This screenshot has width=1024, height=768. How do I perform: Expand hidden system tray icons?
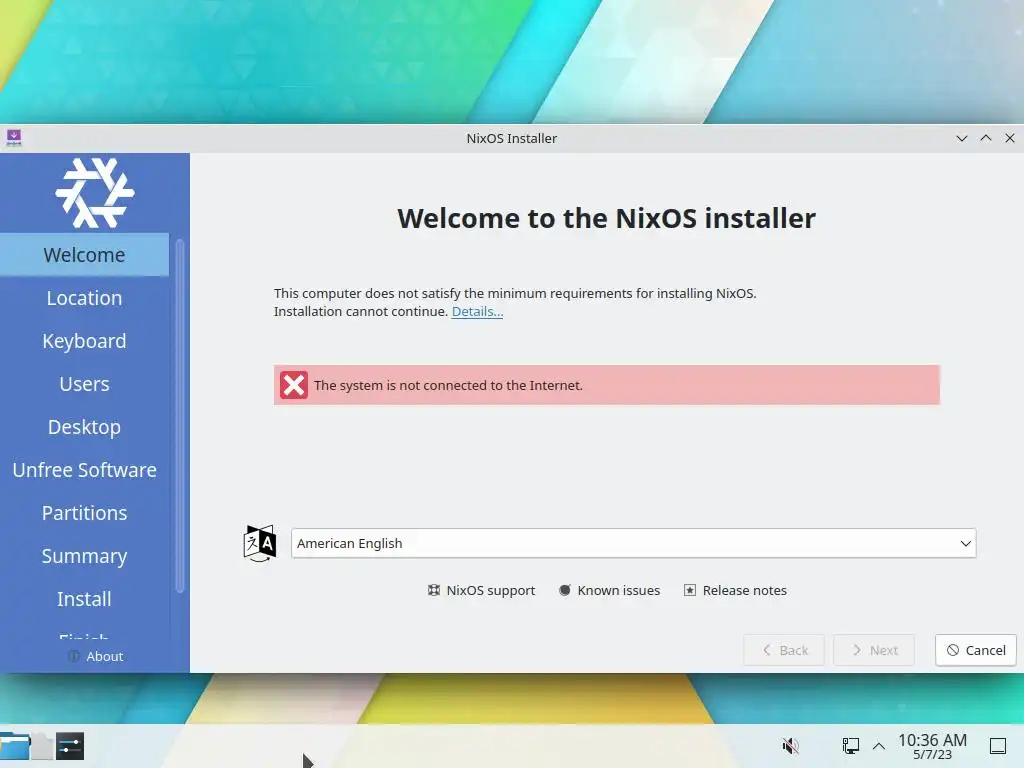[x=879, y=746]
